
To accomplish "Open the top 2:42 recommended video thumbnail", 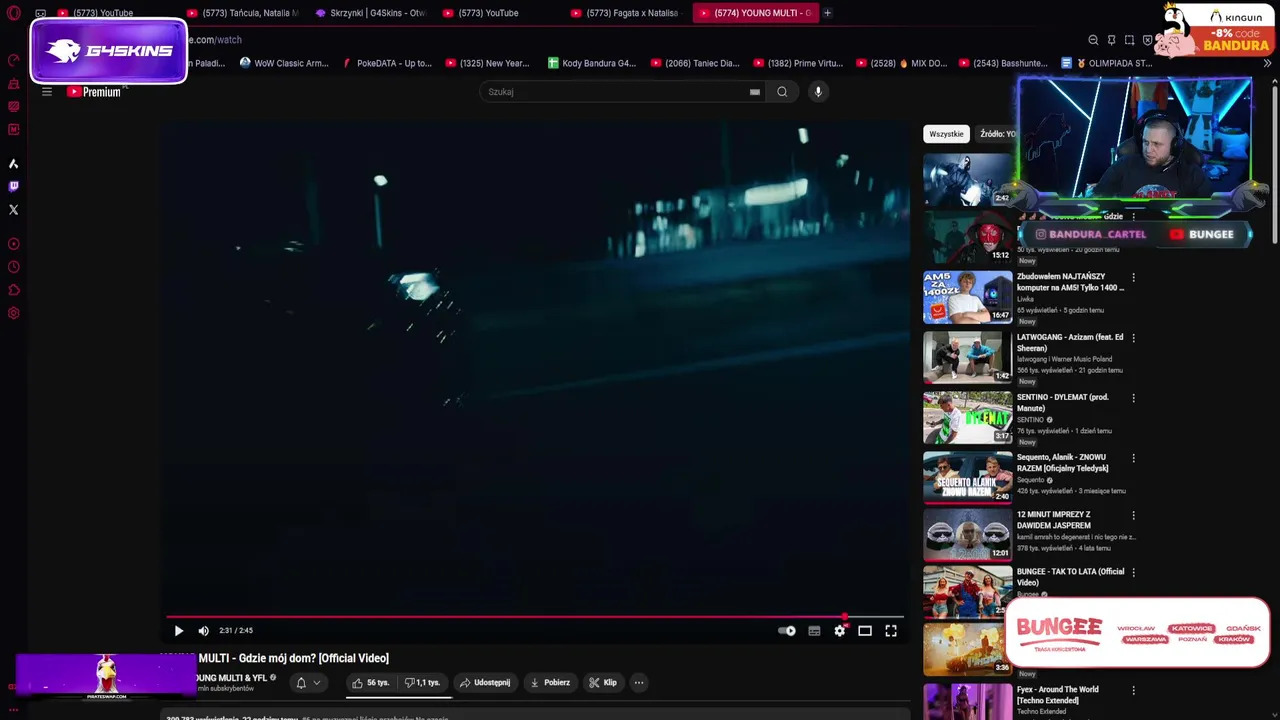I will 968,179.
